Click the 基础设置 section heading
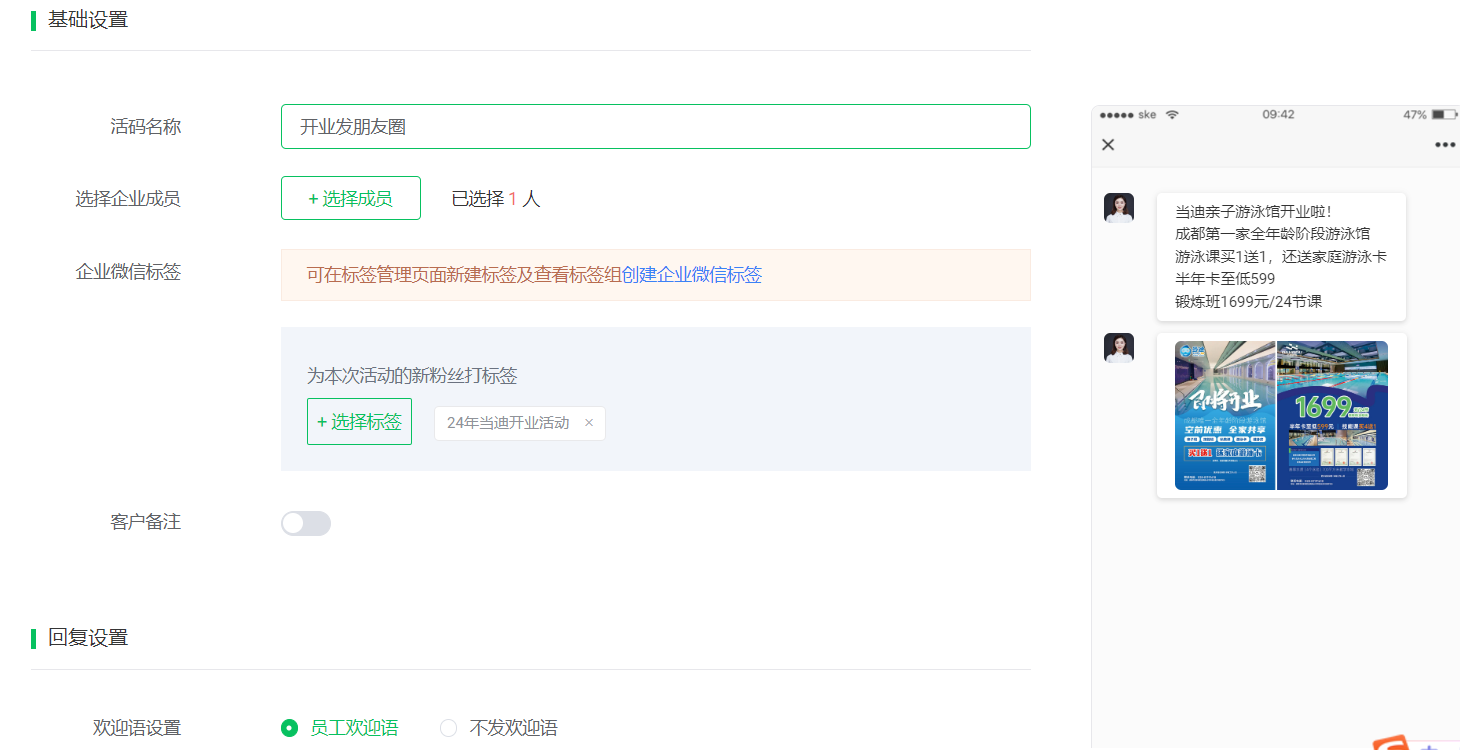The height and width of the screenshot is (750, 1460). click(x=88, y=19)
